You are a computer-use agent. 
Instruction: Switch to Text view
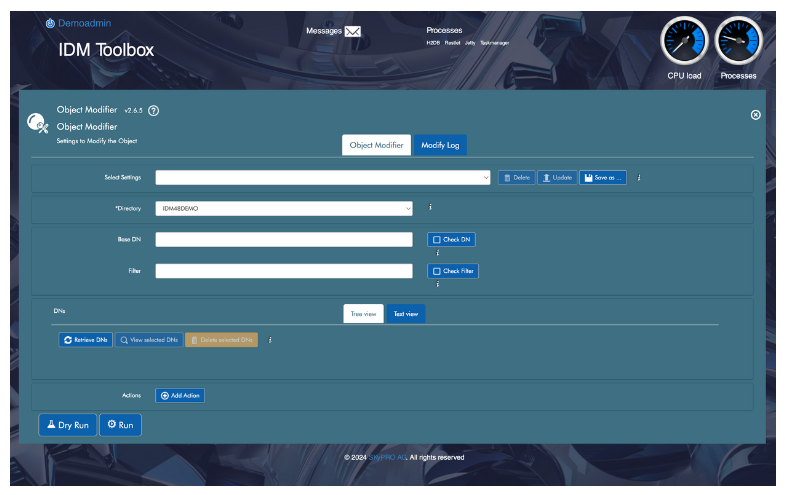coord(405,314)
